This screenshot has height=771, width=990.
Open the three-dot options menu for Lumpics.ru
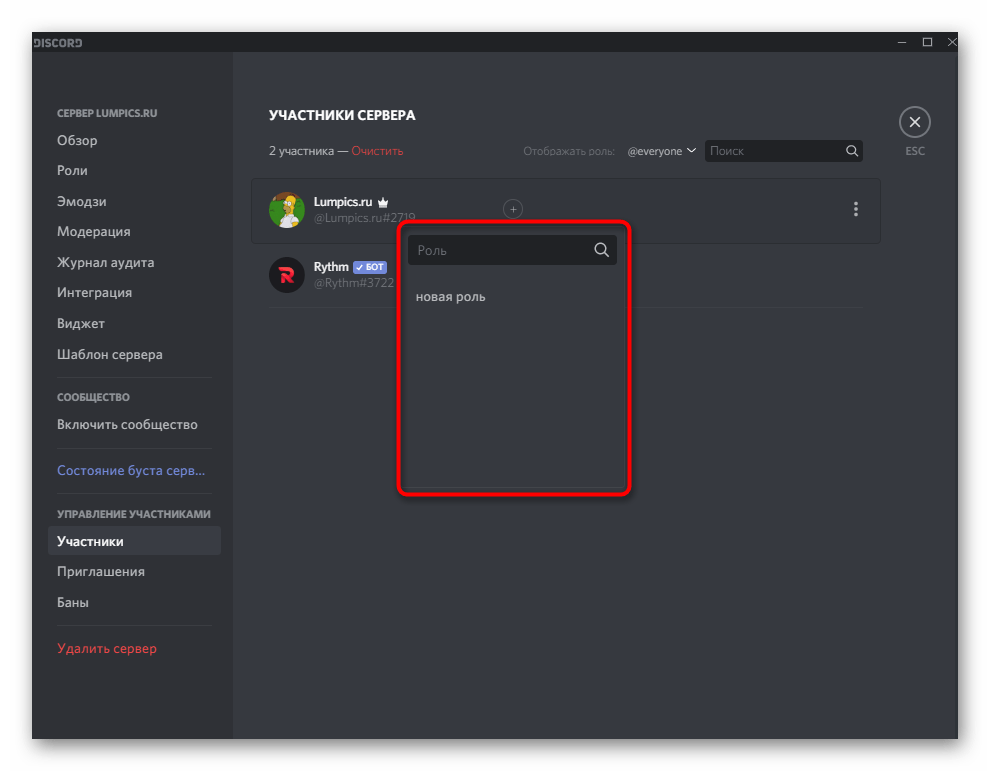(856, 209)
